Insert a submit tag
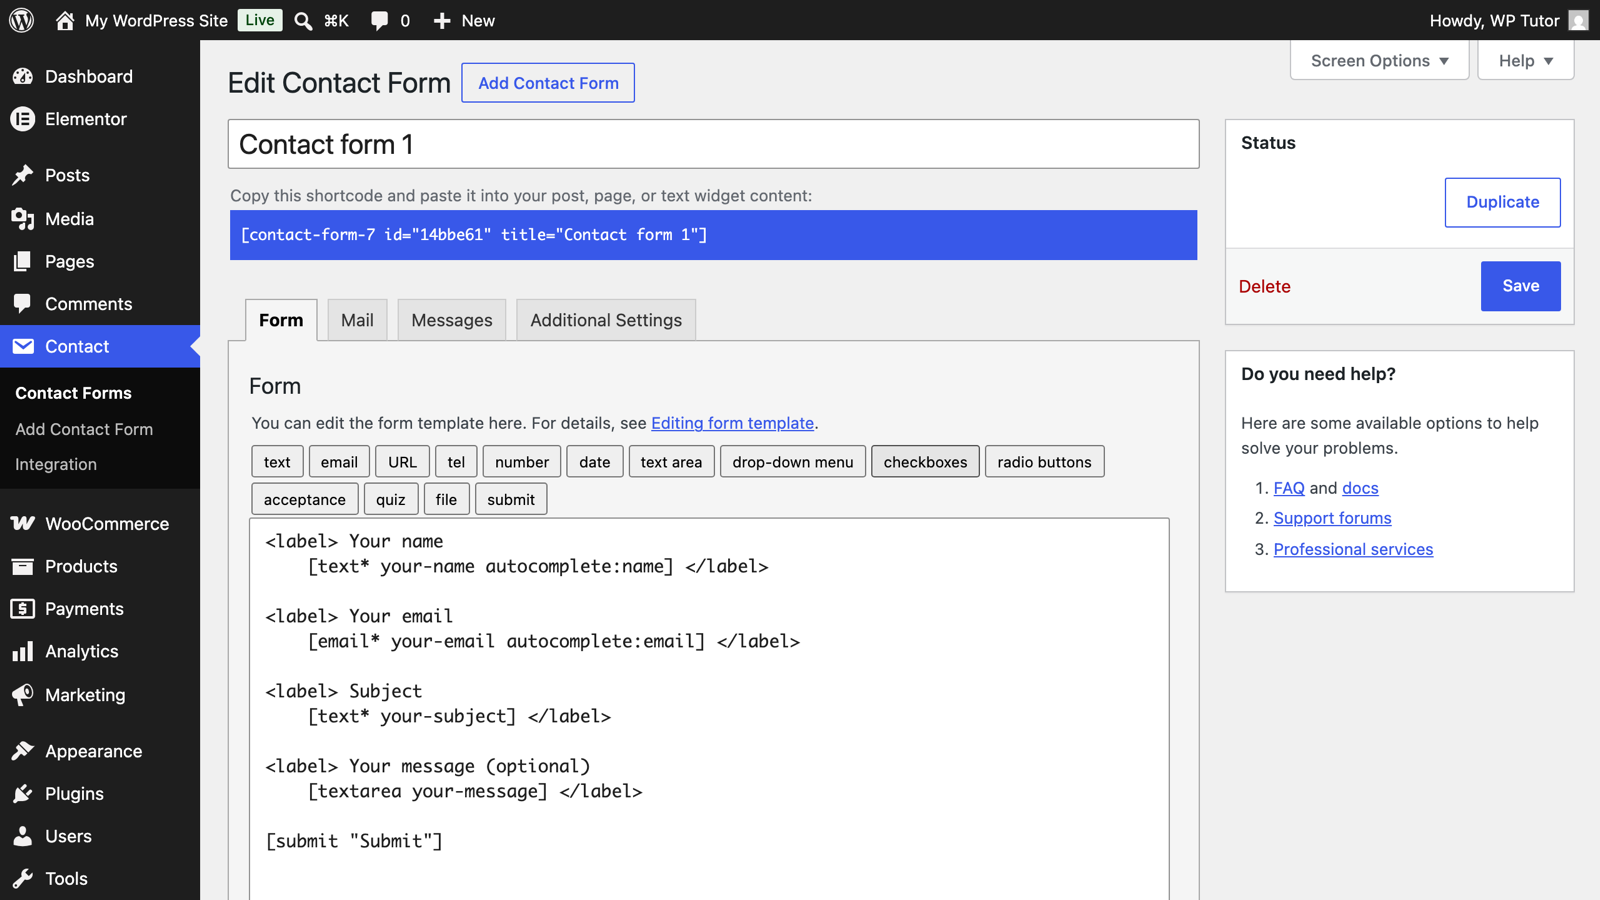Image resolution: width=1600 pixels, height=900 pixels. [x=511, y=499]
